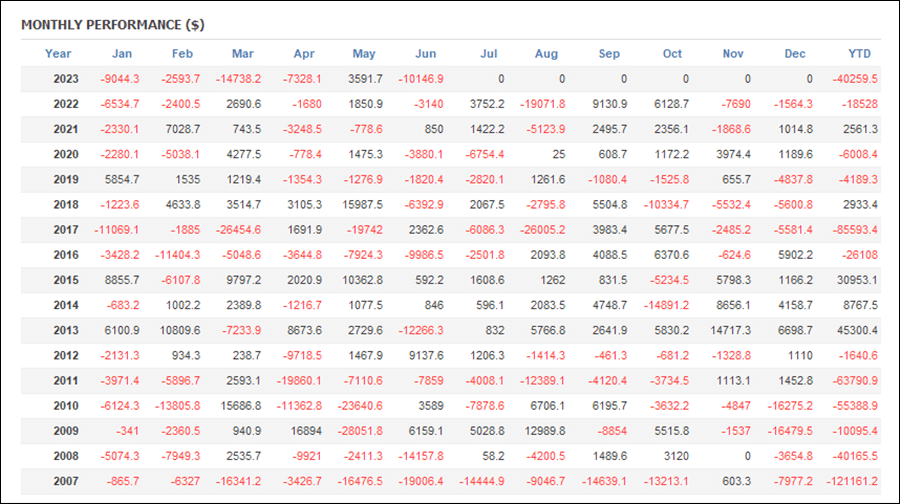Click the Year column header
The width and height of the screenshot is (900, 504).
coord(58,54)
